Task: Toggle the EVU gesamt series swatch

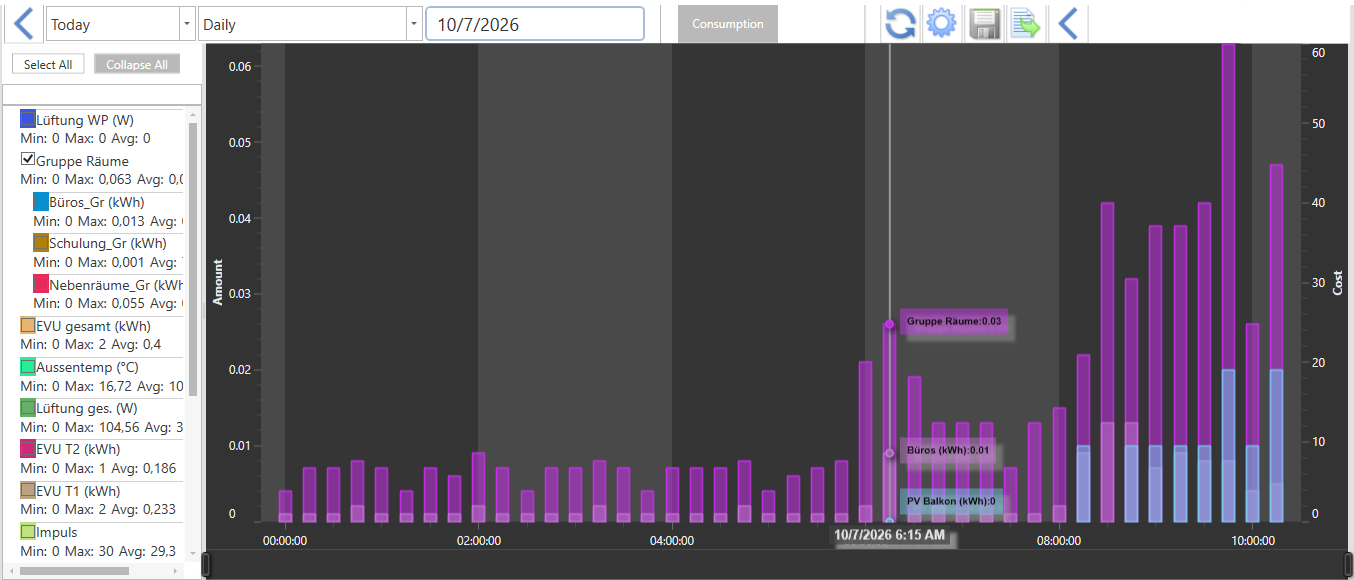Action: 28,325
